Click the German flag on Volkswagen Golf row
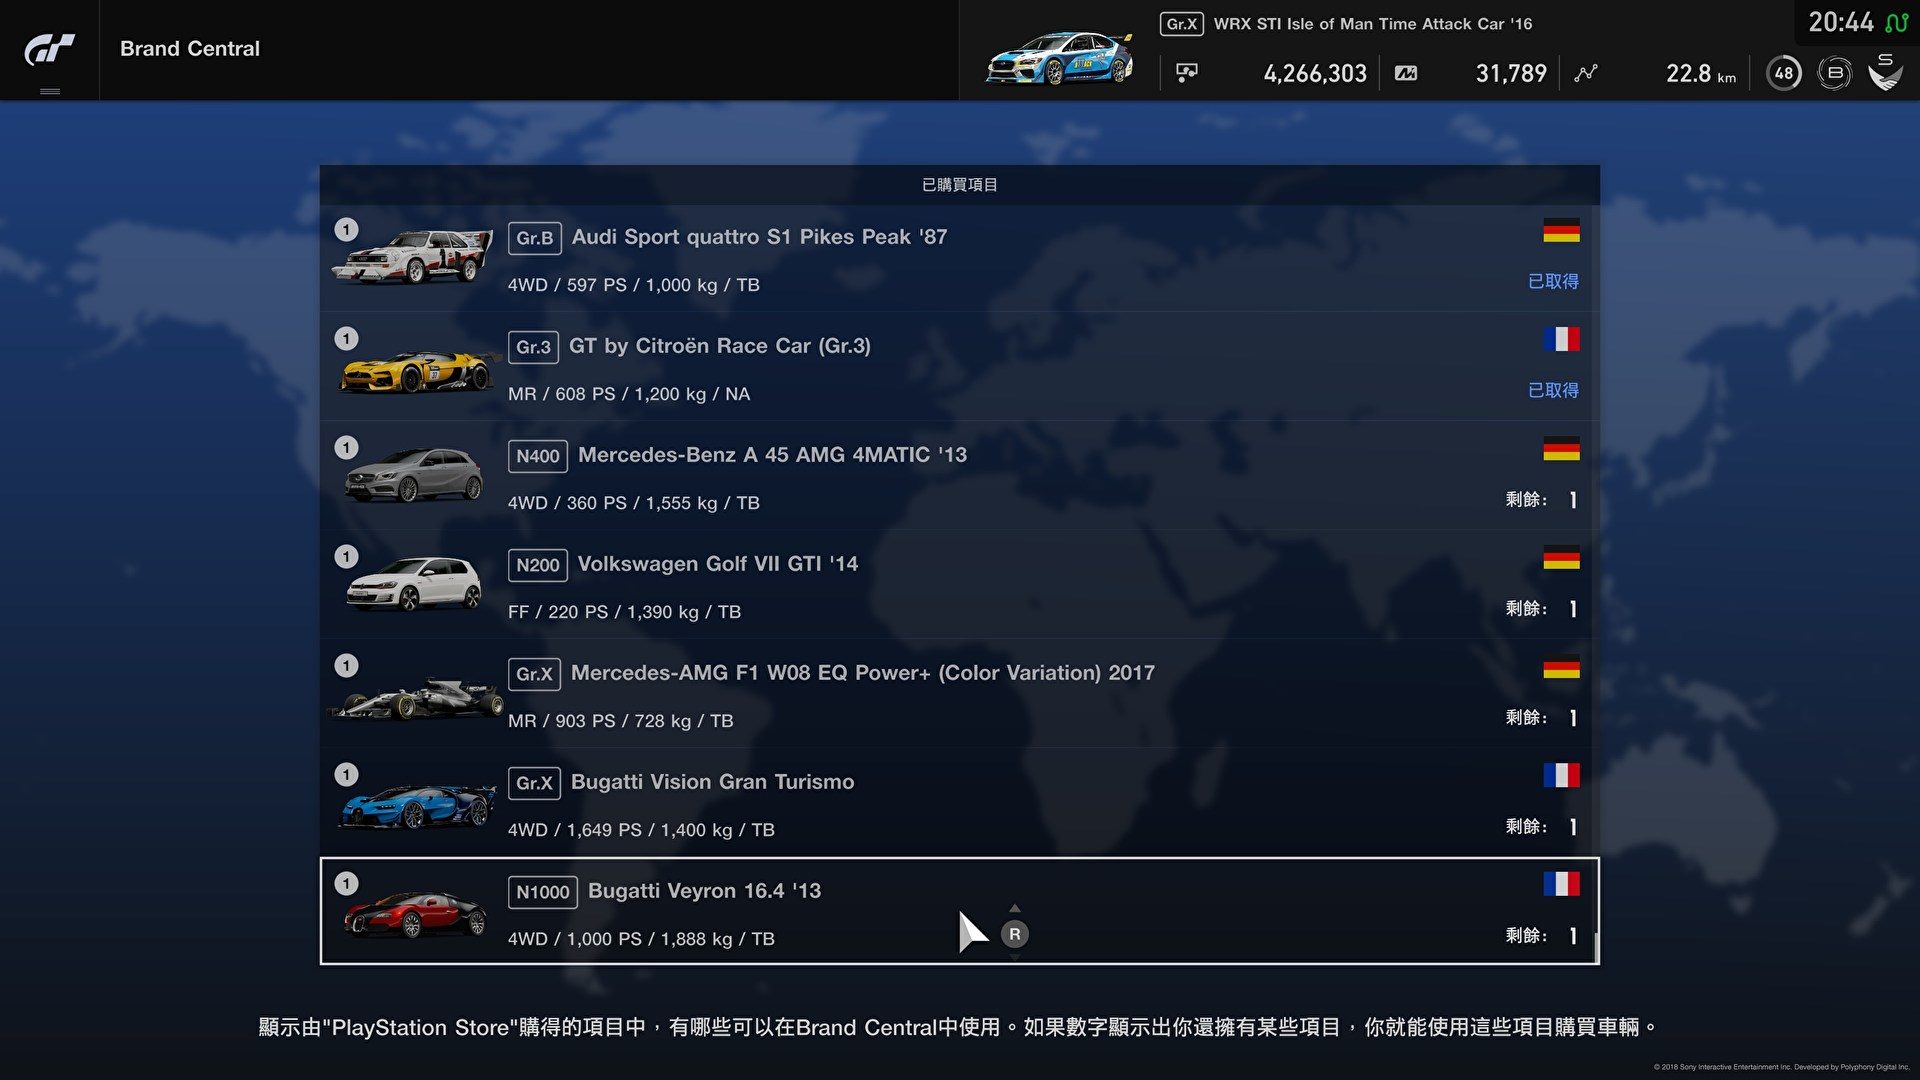Image resolution: width=1920 pixels, height=1080 pixels. pyautogui.click(x=1561, y=557)
